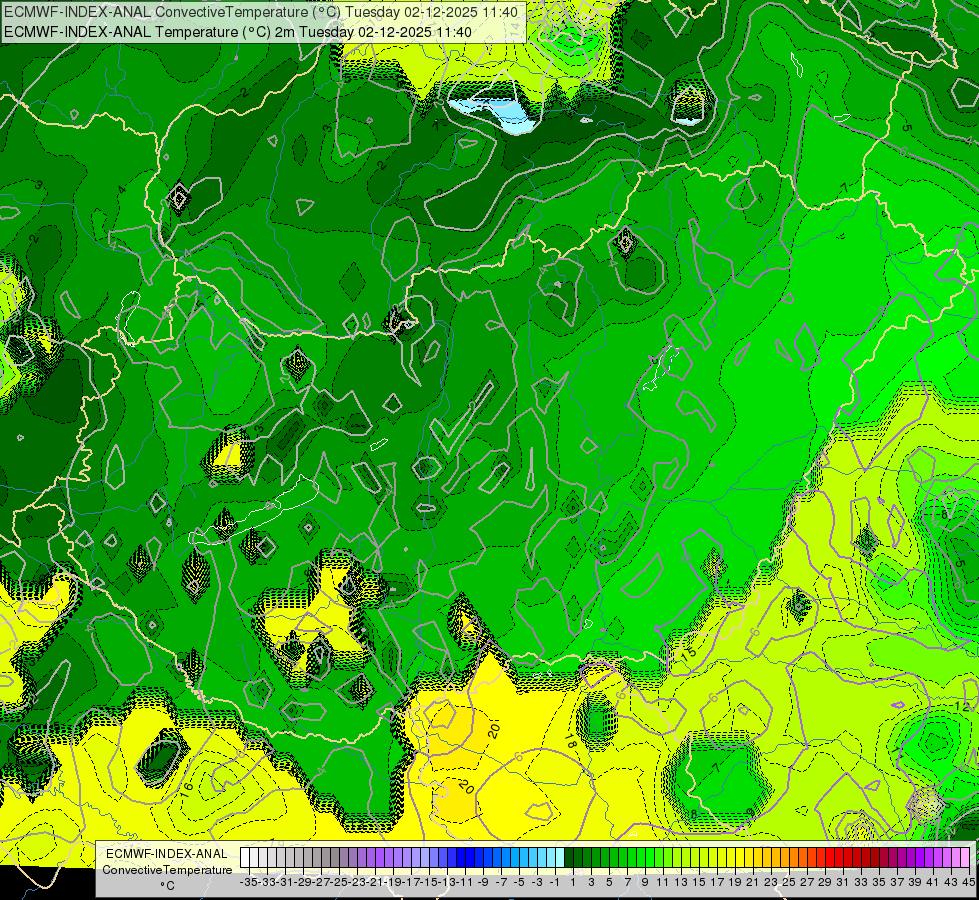
Task: Click the 18 contour label on the map
Action: [x=571, y=741]
